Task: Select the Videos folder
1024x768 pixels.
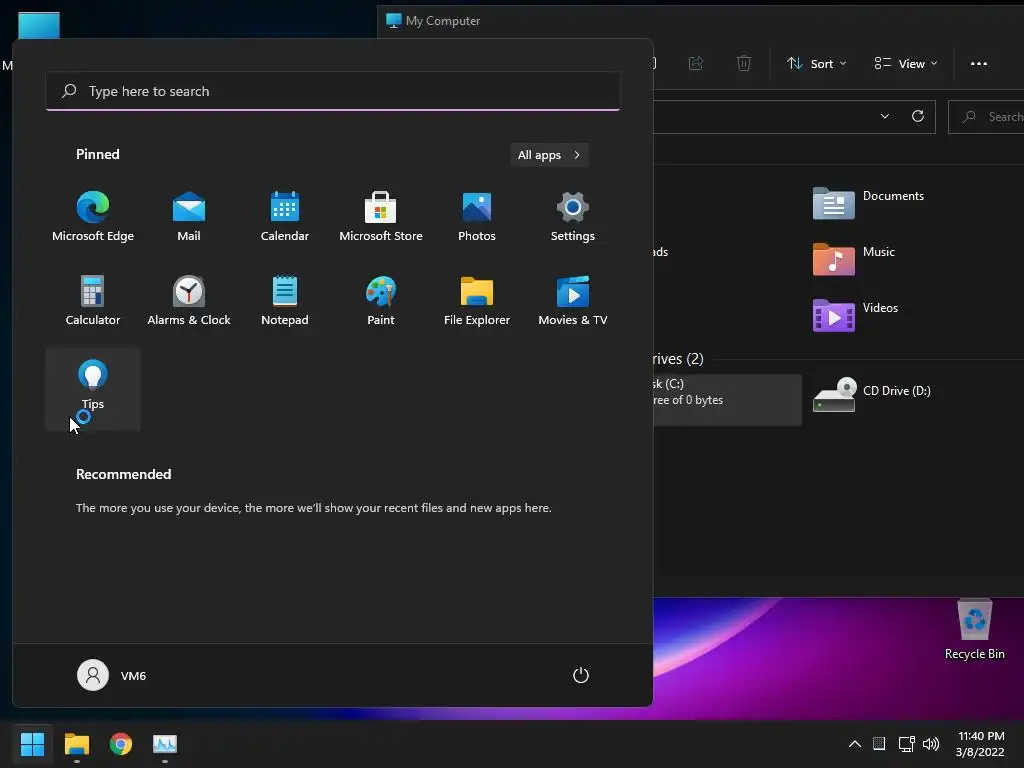Action: (x=856, y=315)
